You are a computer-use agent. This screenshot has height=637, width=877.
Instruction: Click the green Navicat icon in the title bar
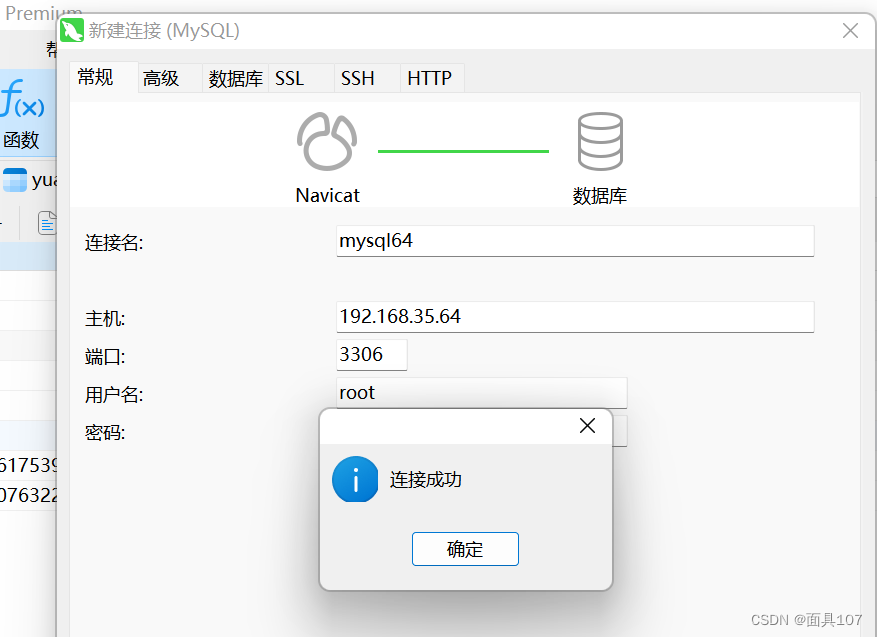tap(72, 30)
